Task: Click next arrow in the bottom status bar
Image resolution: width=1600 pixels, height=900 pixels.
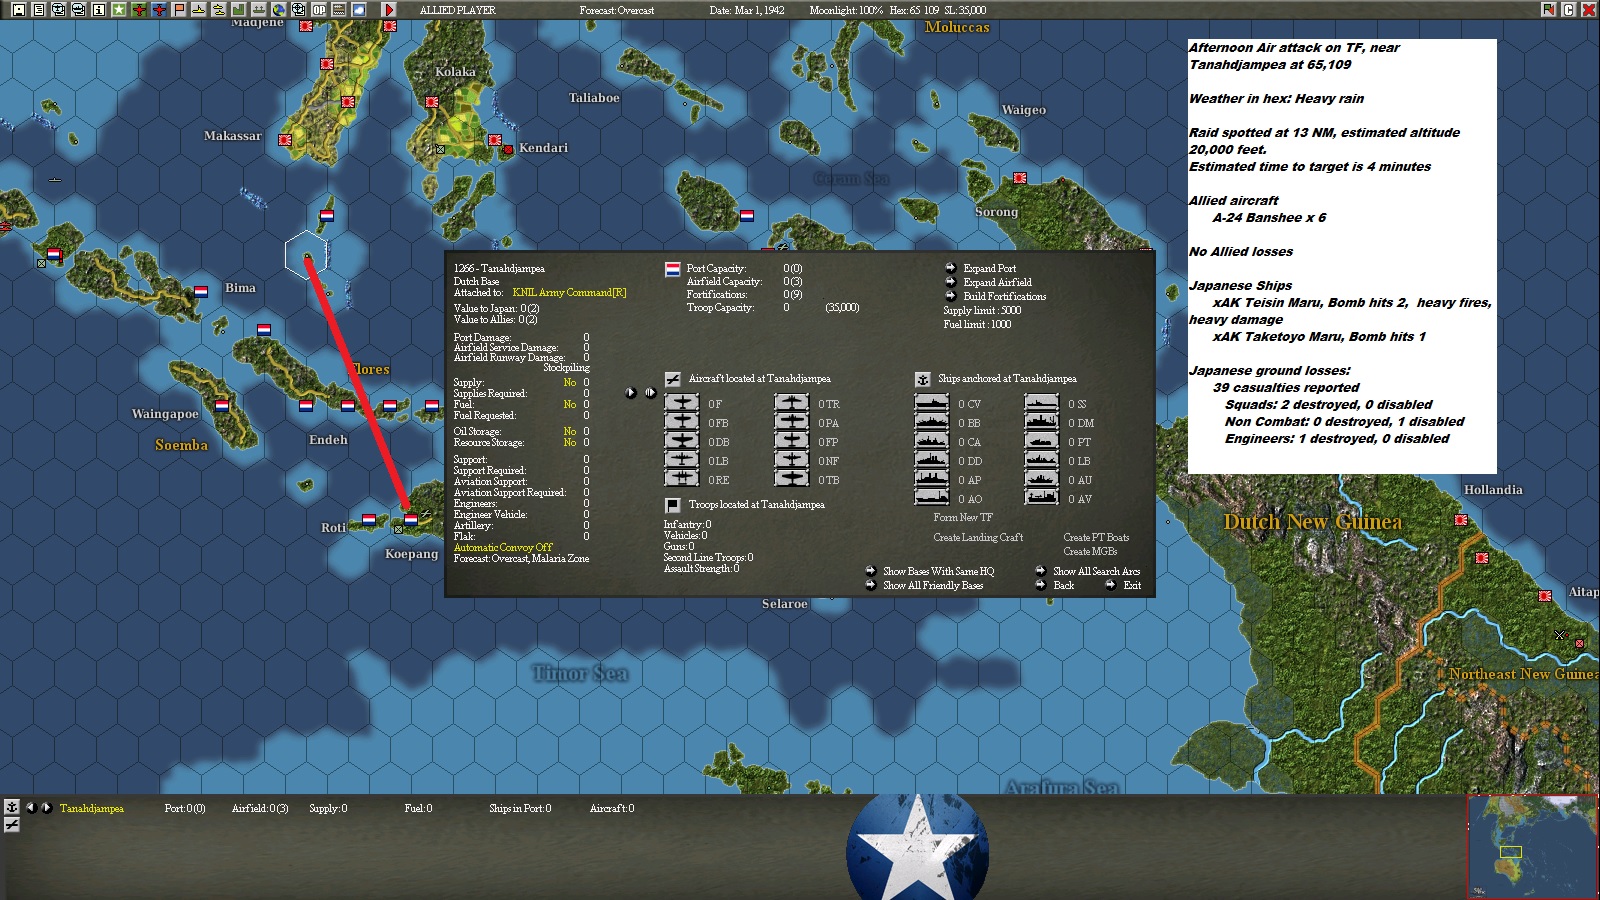Action: (45, 807)
